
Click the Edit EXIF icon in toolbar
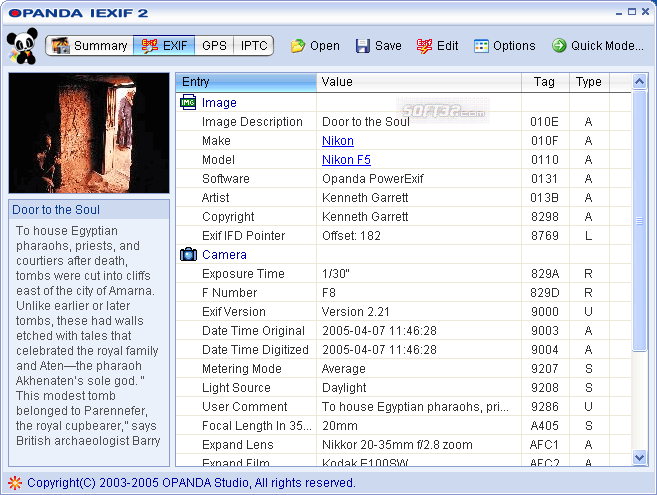(x=424, y=46)
